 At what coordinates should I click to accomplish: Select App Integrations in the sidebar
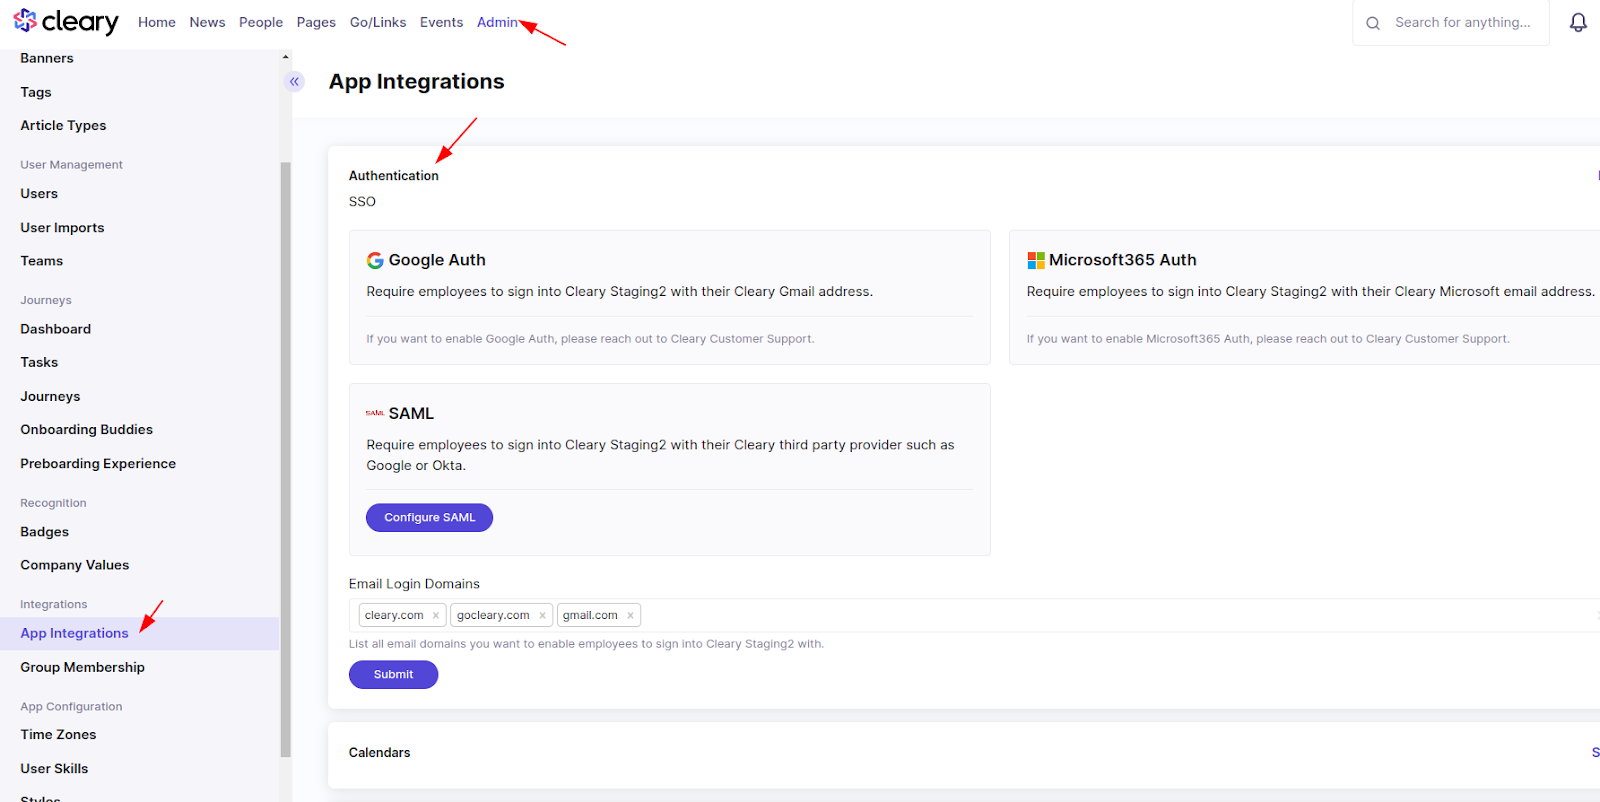tap(75, 634)
